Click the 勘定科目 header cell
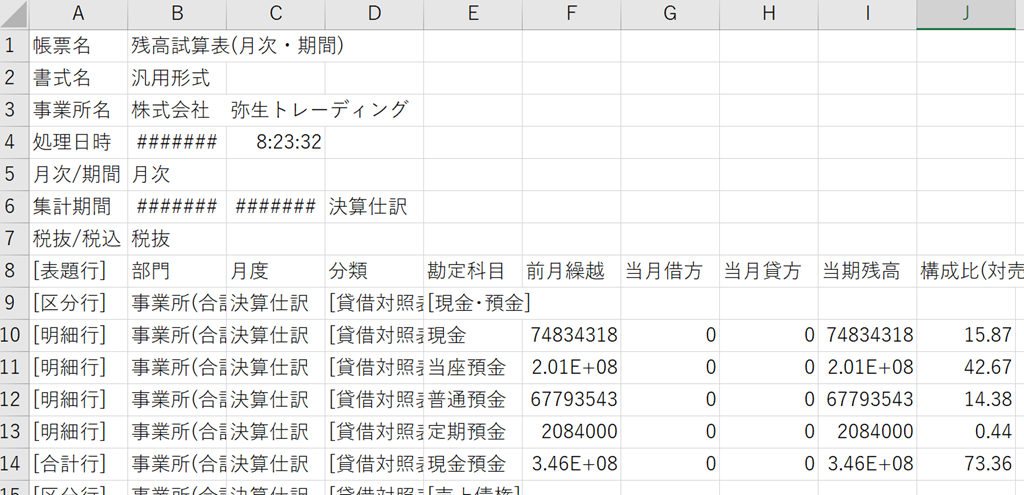This screenshot has width=1024, height=495. coord(473,271)
